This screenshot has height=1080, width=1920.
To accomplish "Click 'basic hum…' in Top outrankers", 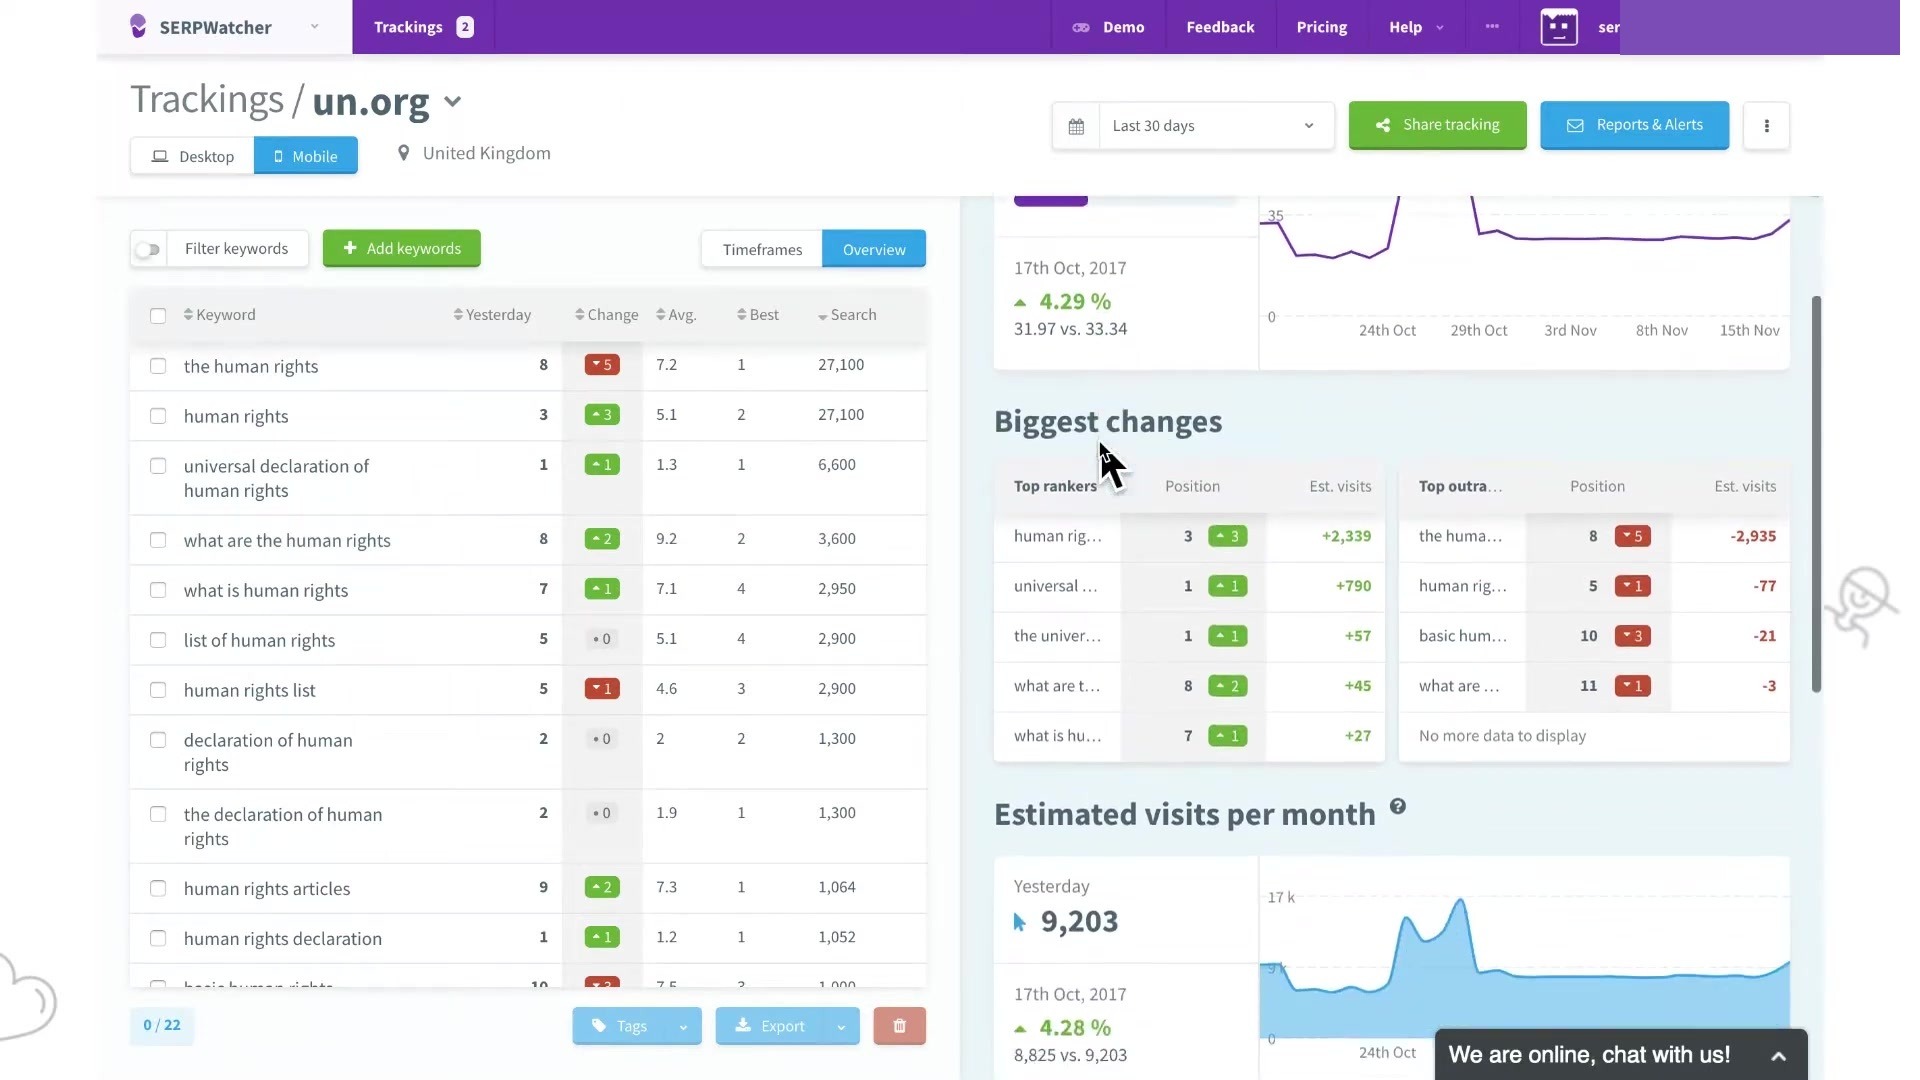I will click(1462, 637).
